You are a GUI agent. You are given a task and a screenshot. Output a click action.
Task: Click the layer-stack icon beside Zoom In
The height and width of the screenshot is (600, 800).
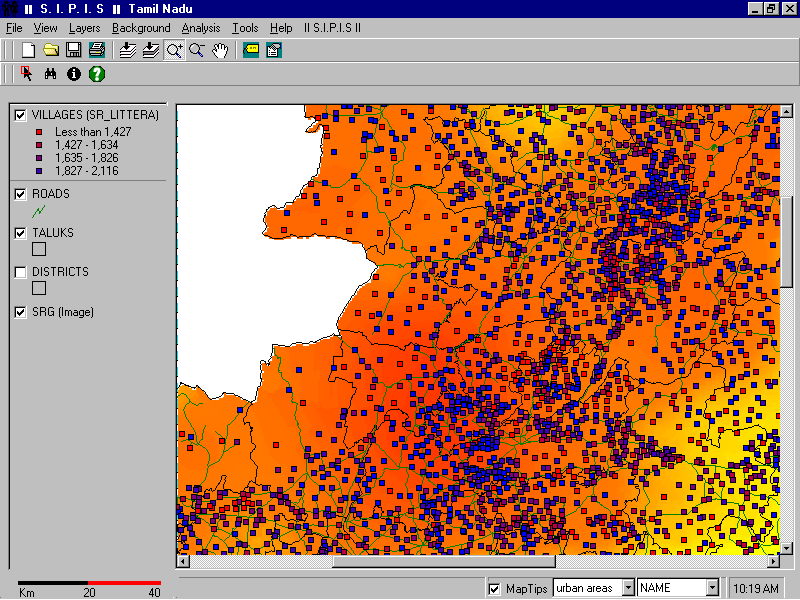[x=151, y=50]
